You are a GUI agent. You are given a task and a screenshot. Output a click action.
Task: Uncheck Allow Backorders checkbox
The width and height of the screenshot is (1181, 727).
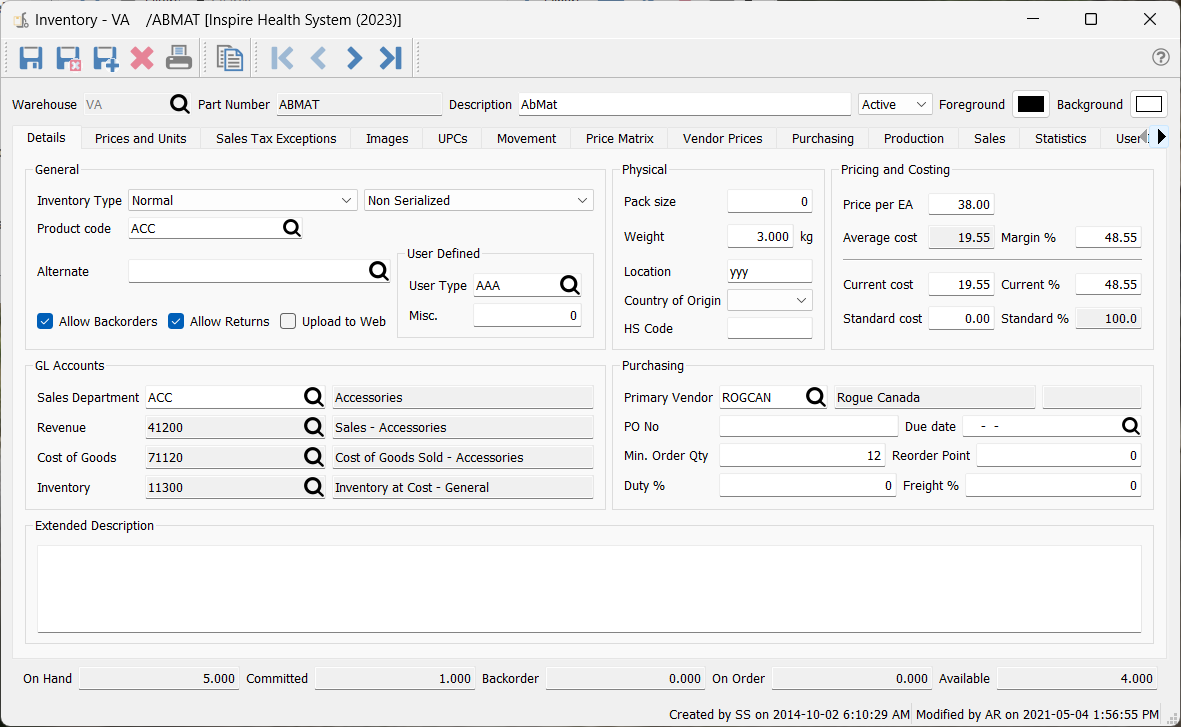(x=45, y=321)
